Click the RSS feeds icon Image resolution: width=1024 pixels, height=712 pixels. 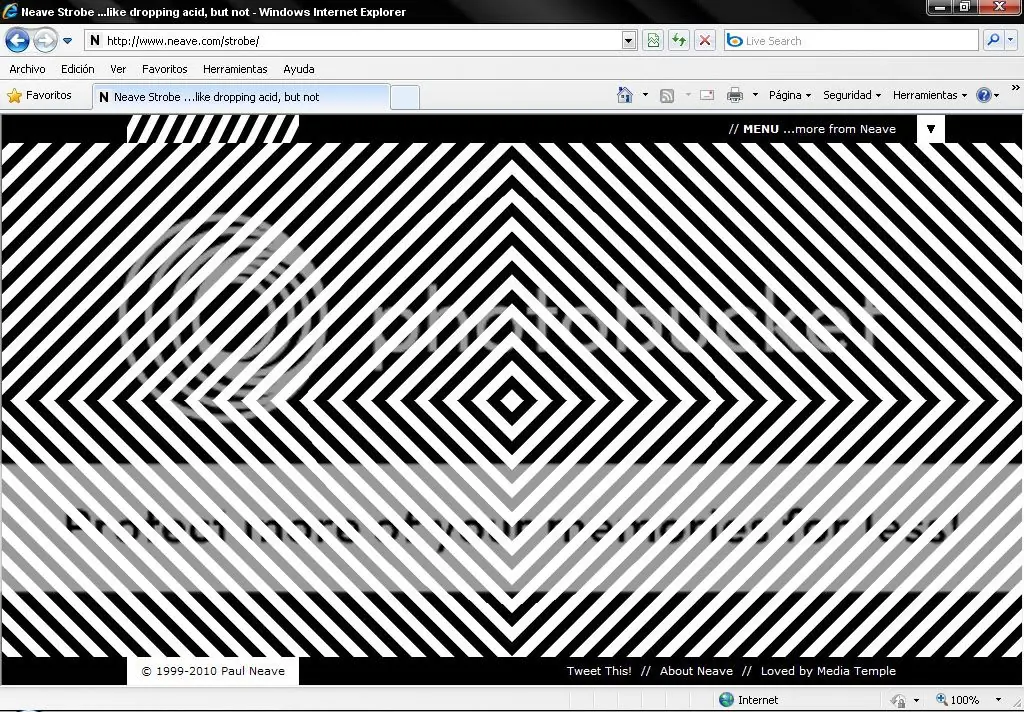pyautogui.click(x=667, y=96)
